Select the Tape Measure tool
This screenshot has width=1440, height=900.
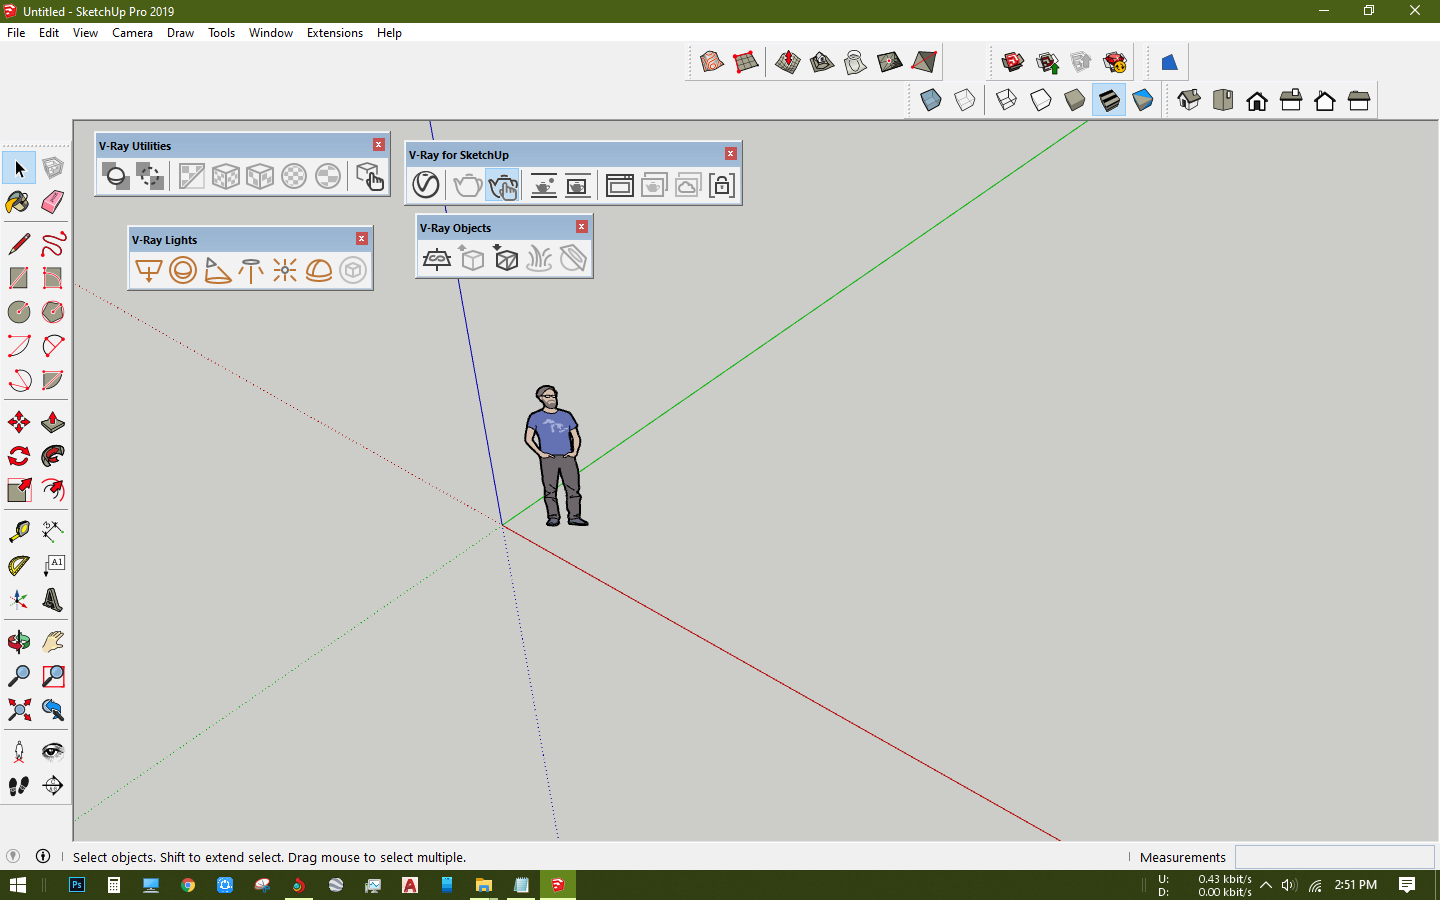[x=19, y=532]
